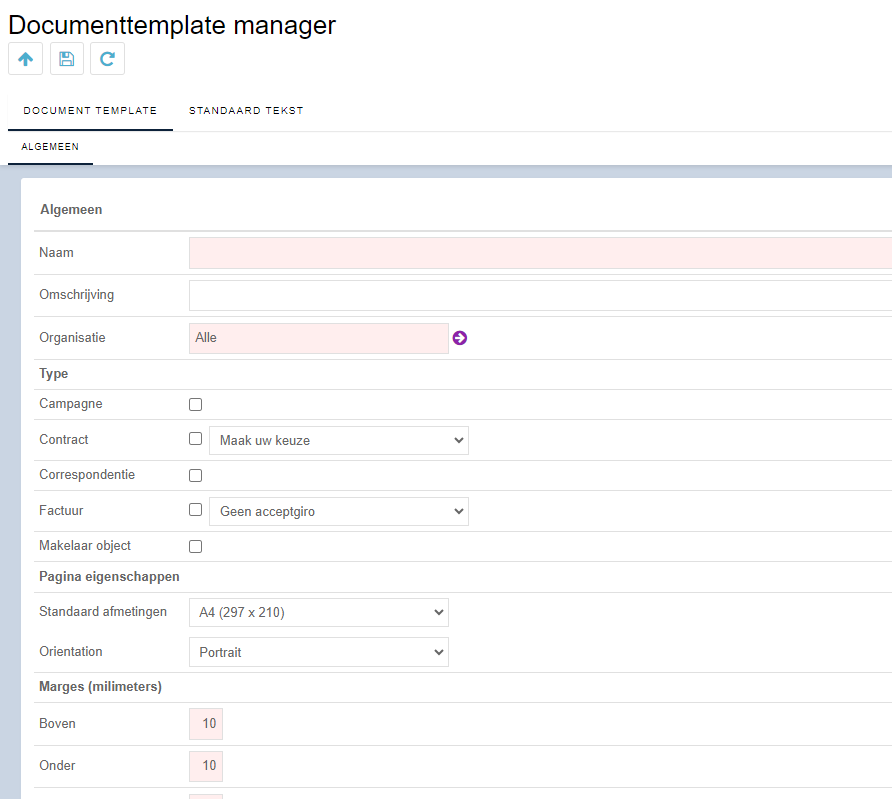The height and width of the screenshot is (799, 892).
Task: Click the refresh icon in toolbar
Action: click(x=108, y=59)
